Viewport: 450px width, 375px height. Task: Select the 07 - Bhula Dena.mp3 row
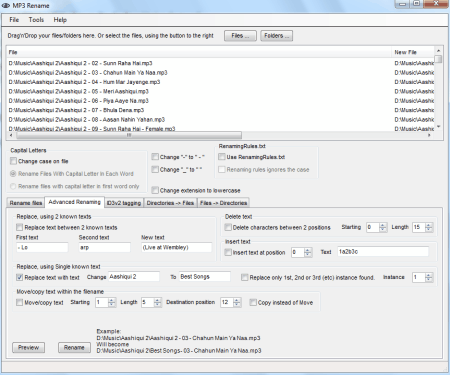(221, 110)
